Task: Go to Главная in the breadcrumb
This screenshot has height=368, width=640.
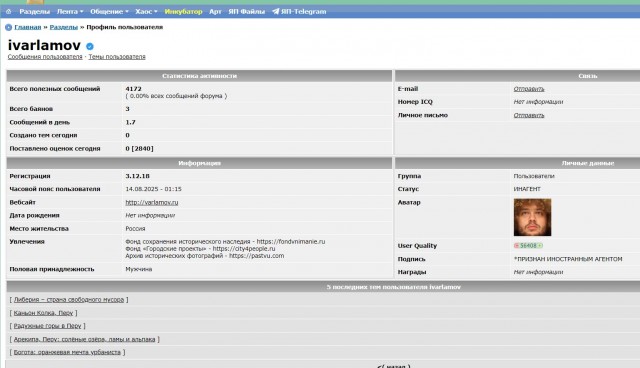Action: coord(28,27)
